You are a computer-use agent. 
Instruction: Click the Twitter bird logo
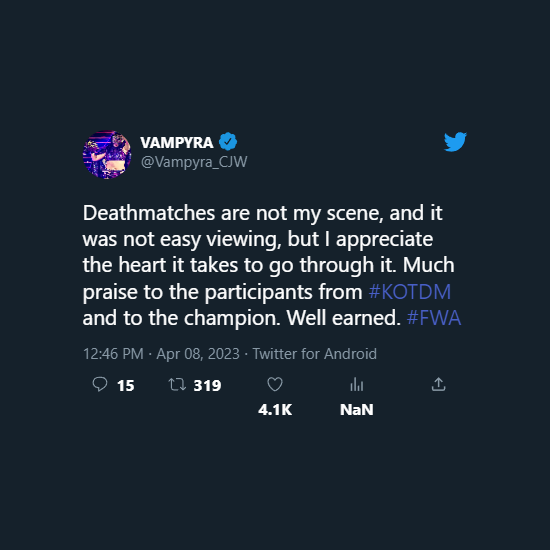(x=455, y=142)
